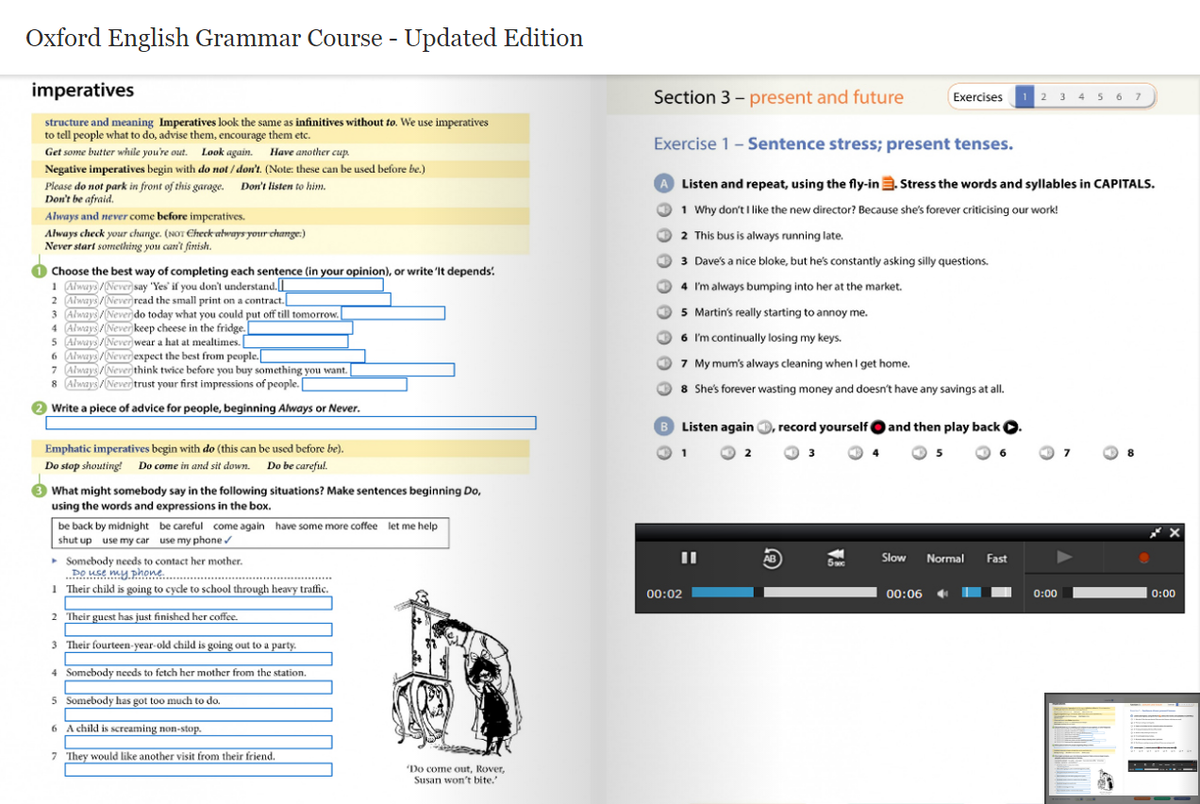The width and height of the screenshot is (1200, 804).
Task: Play speaker icon 5 in the Listen again row
Action: (920, 452)
